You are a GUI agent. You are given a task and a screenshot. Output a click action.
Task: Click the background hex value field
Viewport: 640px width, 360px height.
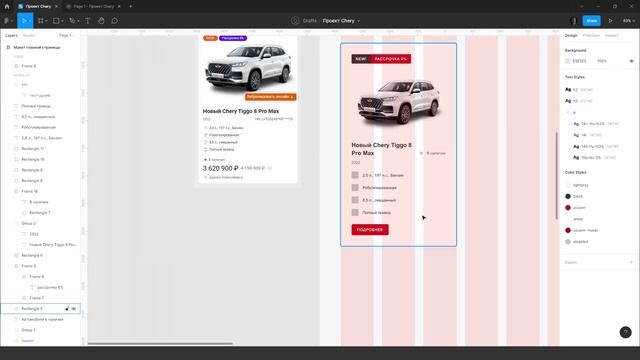580,61
